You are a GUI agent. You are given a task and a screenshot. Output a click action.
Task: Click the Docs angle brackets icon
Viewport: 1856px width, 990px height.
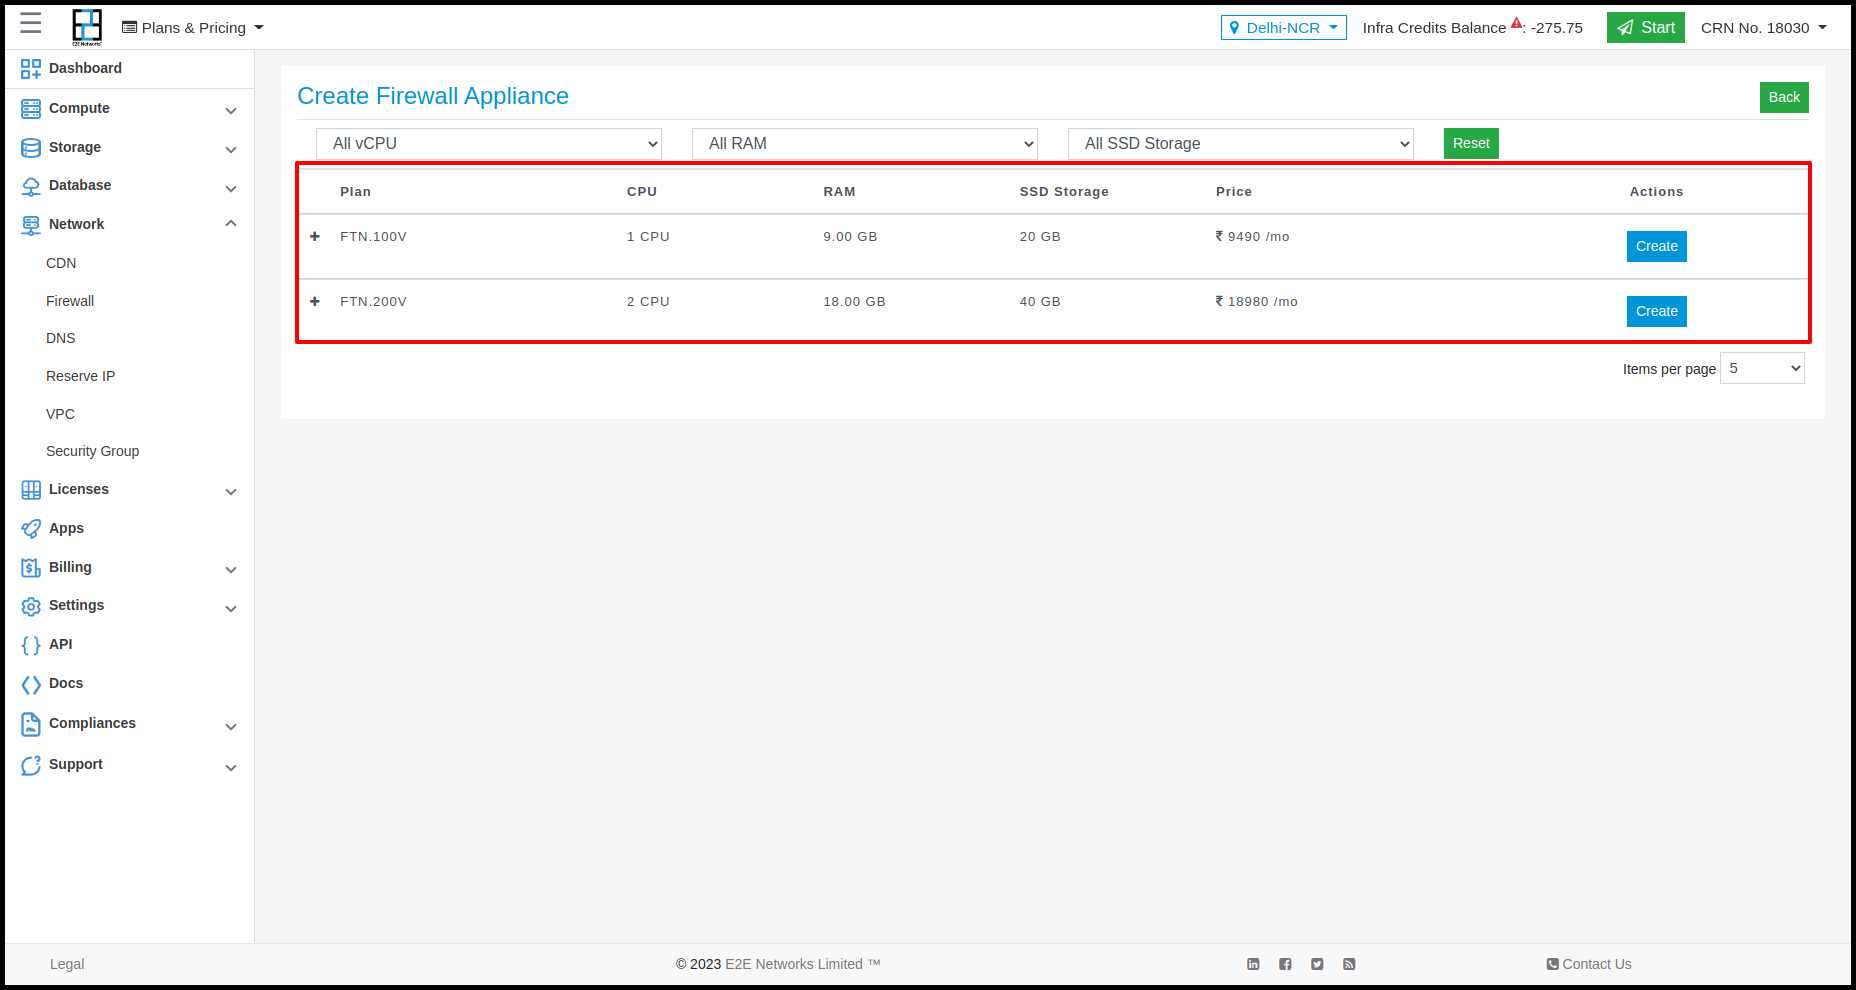click(31, 684)
